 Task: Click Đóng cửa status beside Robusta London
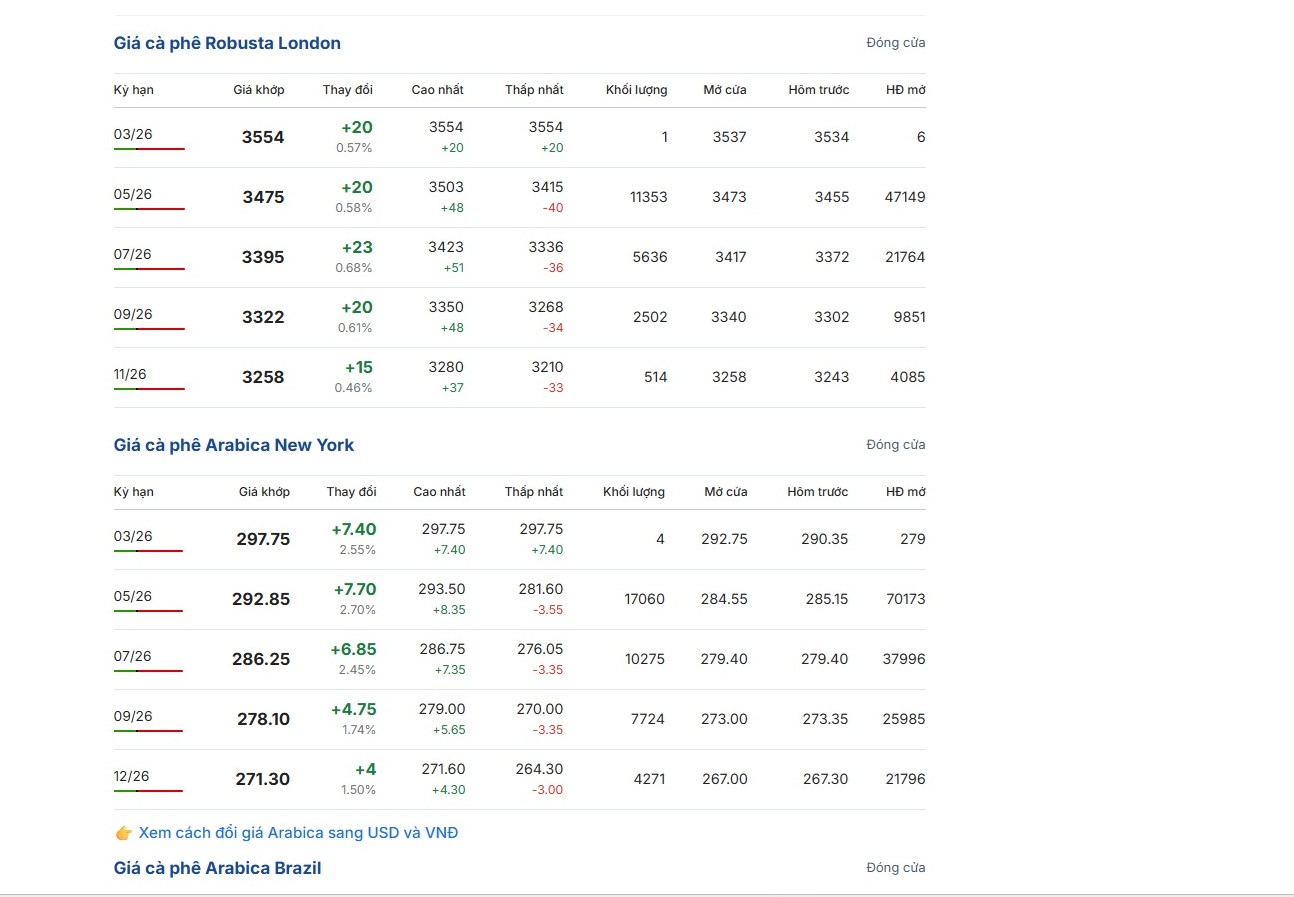pos(896,43)
